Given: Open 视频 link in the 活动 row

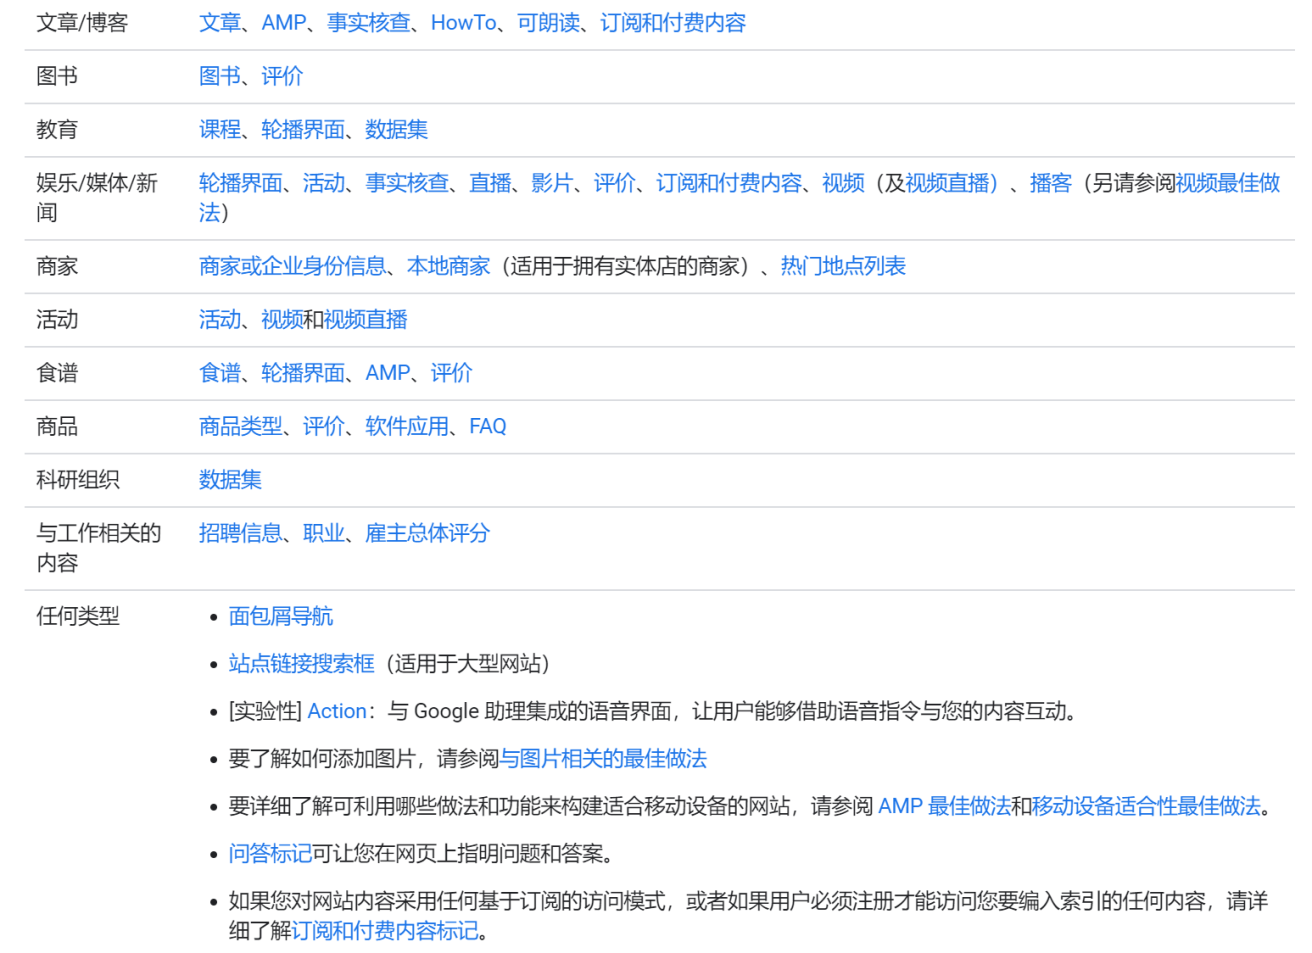Looking at the screenshot, I should (282, 320).
